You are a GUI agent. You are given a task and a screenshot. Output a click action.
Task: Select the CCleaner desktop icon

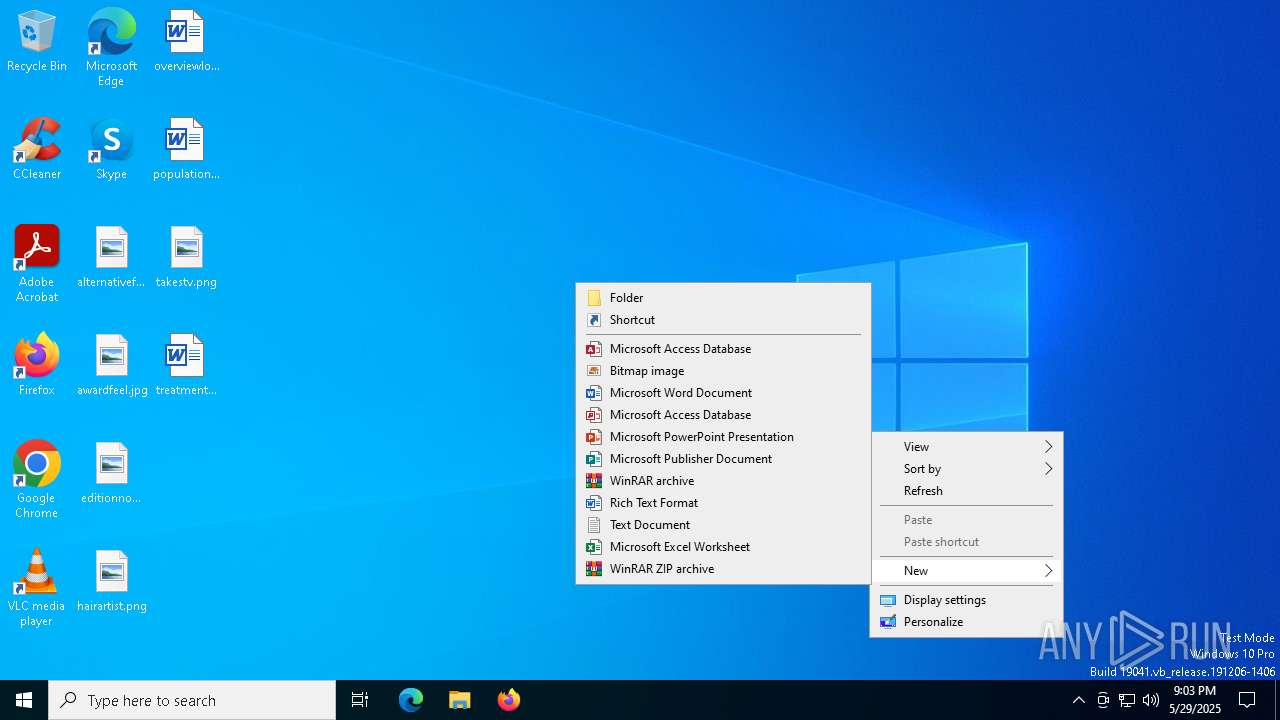pos(37,150)
